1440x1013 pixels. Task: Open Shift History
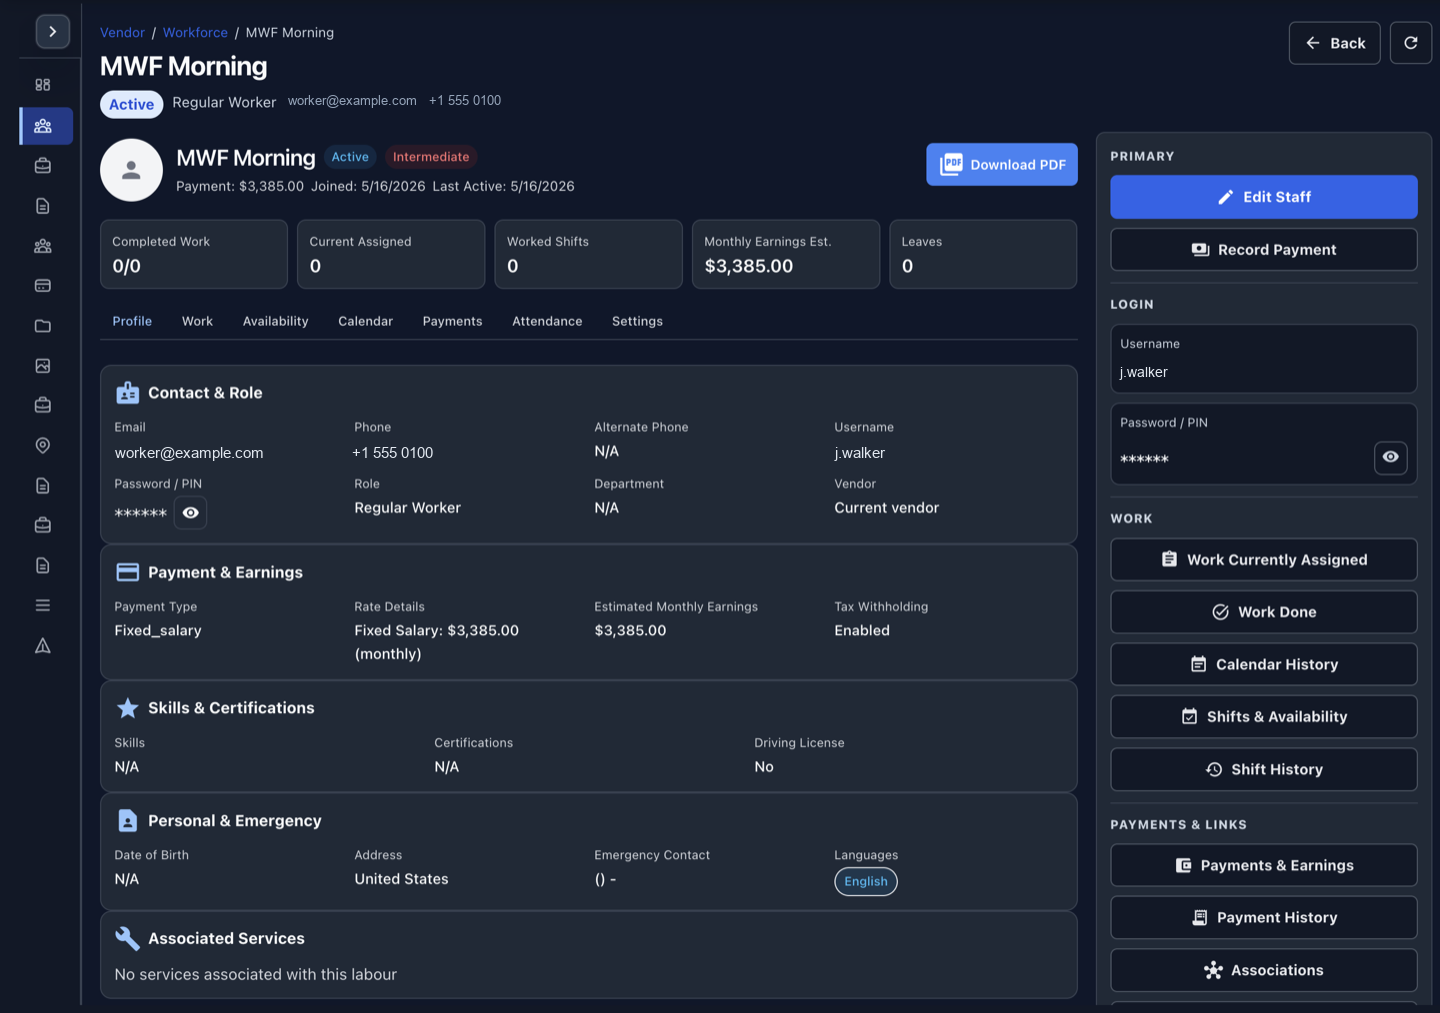point(1264,769)
